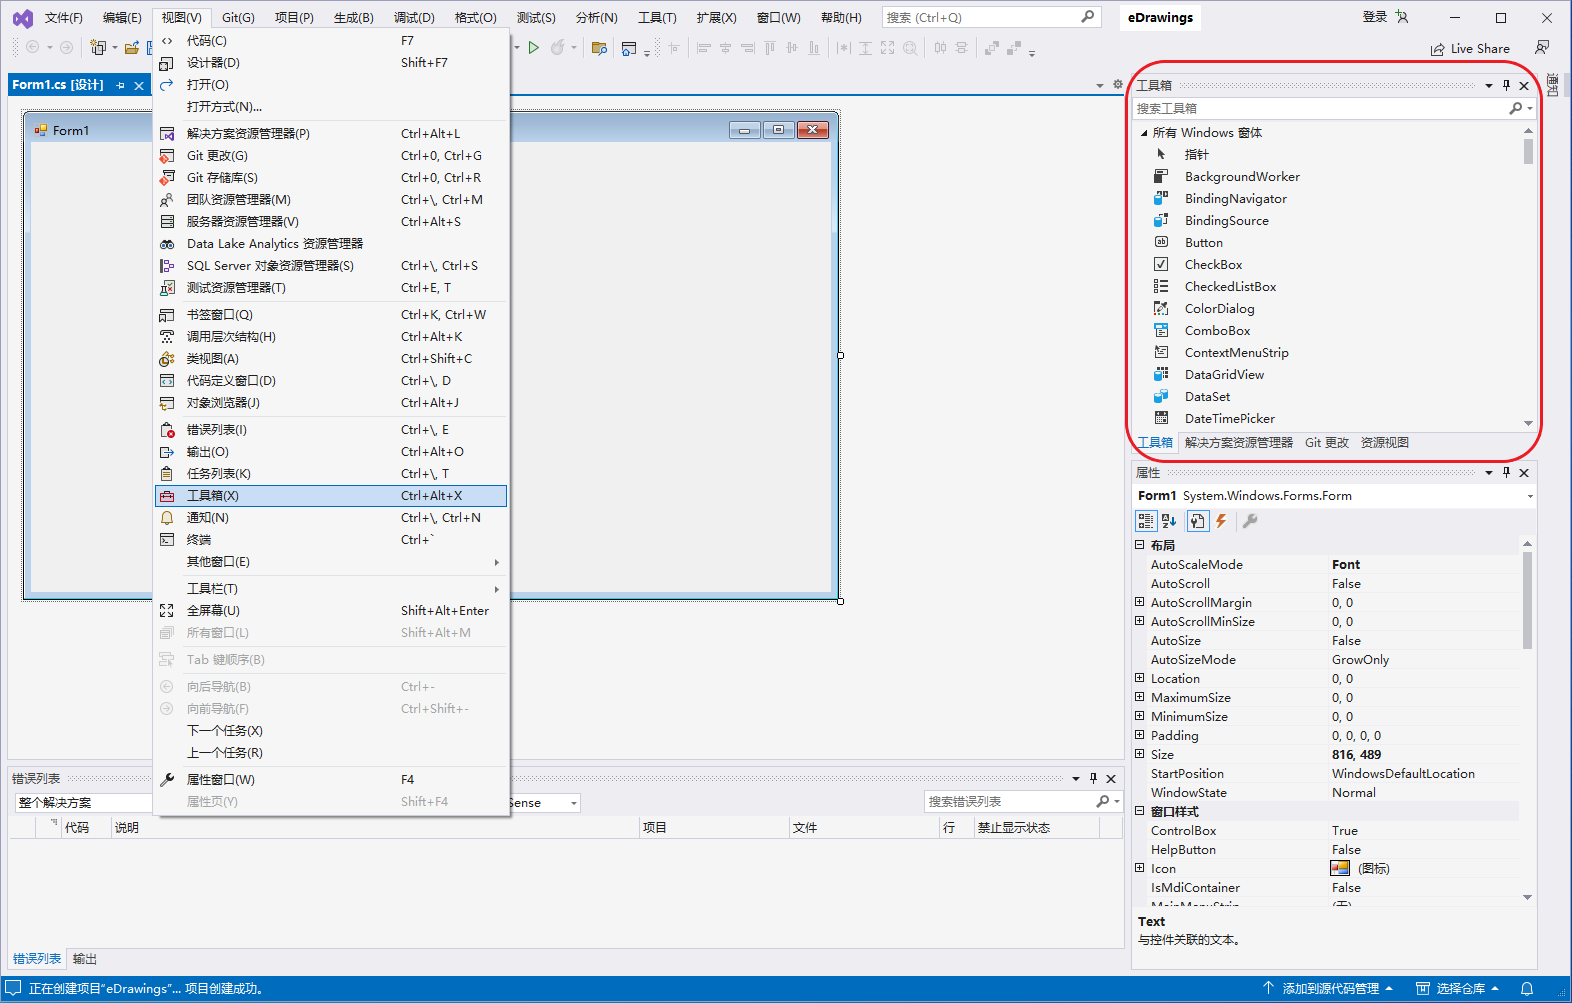The image size is (1572, 1003).
Task: Click the Properties panel Events lightning icon
Action: coord(1221,521)
